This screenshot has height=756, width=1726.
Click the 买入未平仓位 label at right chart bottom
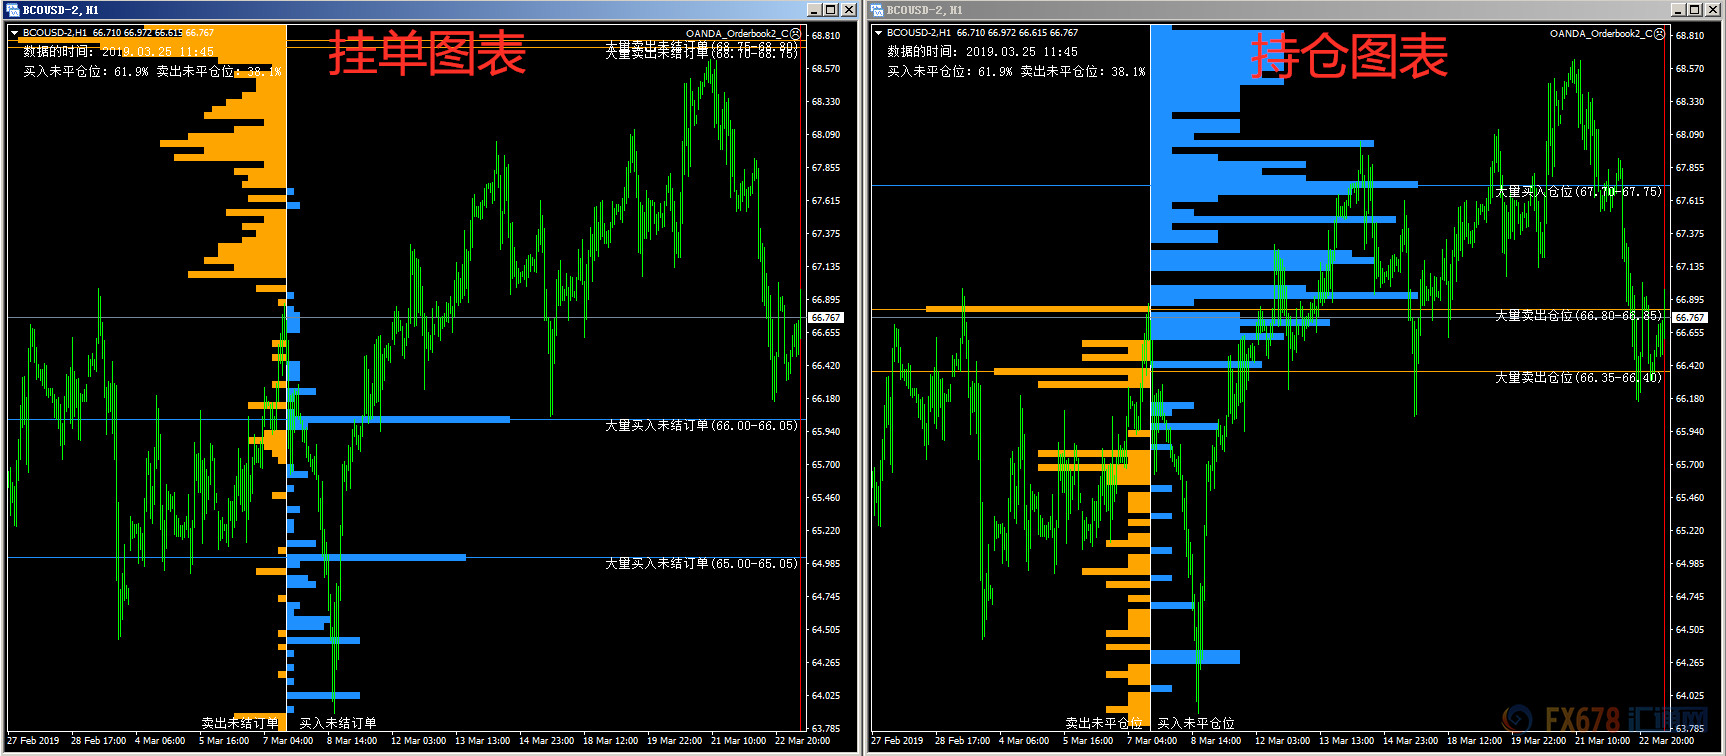pos(1196,723)
